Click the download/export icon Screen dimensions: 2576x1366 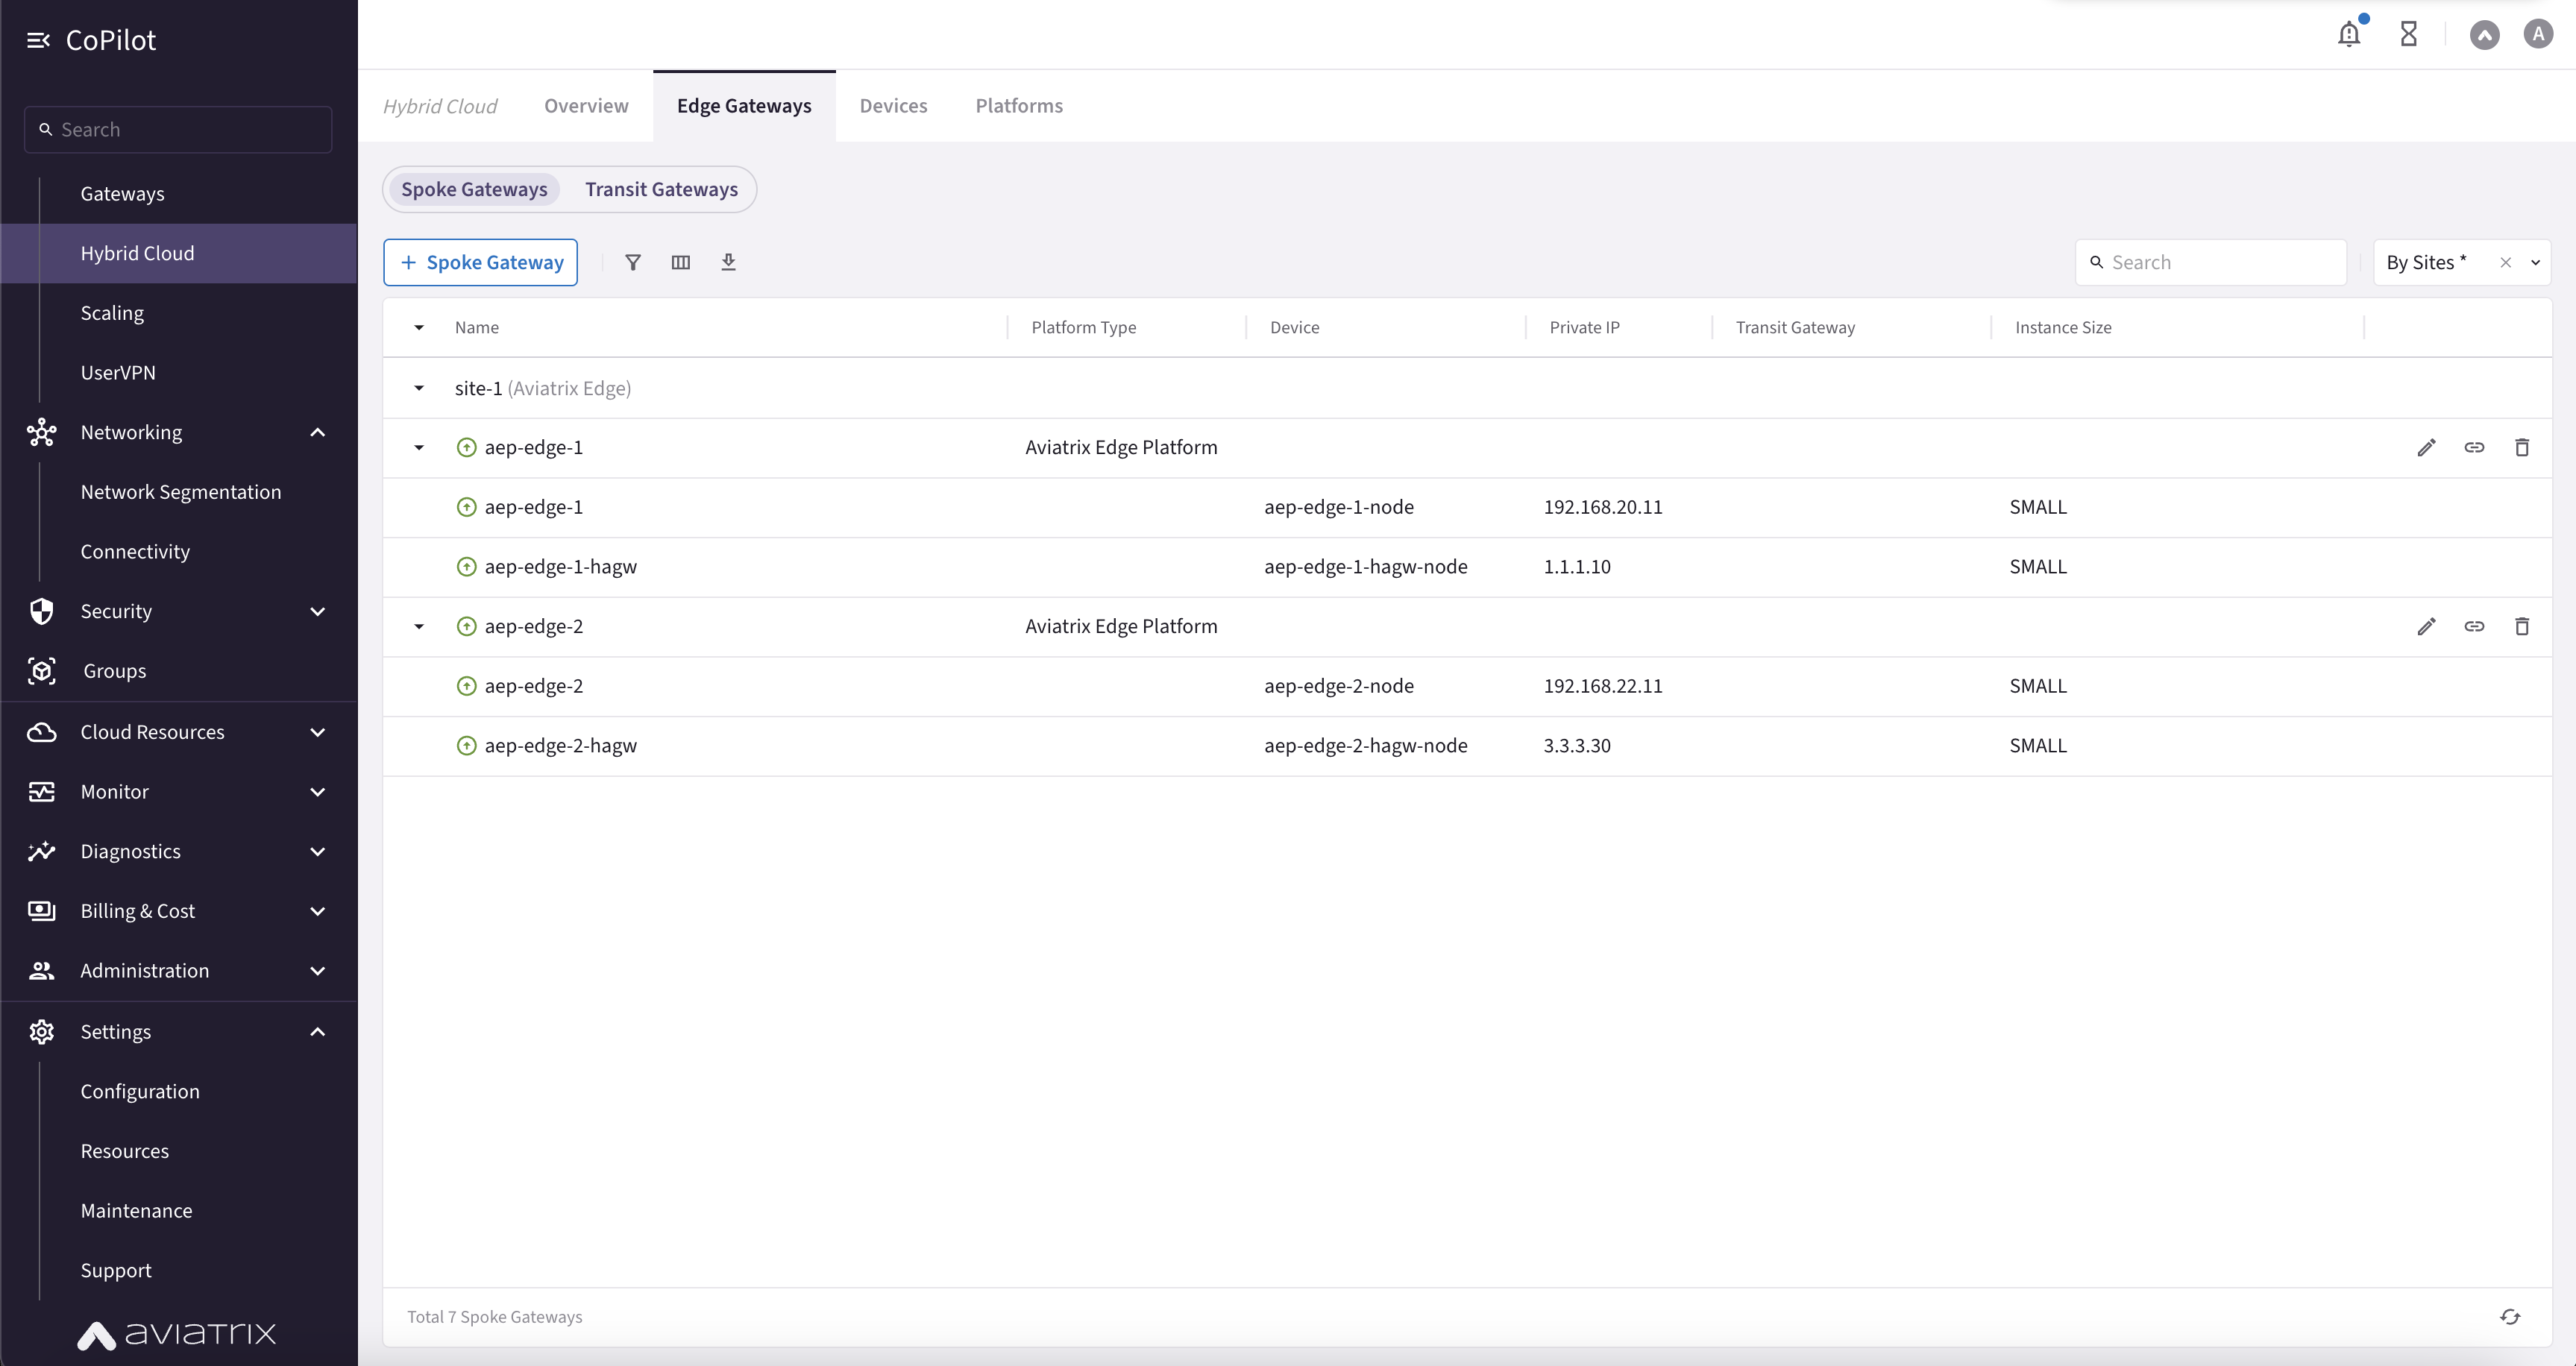pos(728,262)
